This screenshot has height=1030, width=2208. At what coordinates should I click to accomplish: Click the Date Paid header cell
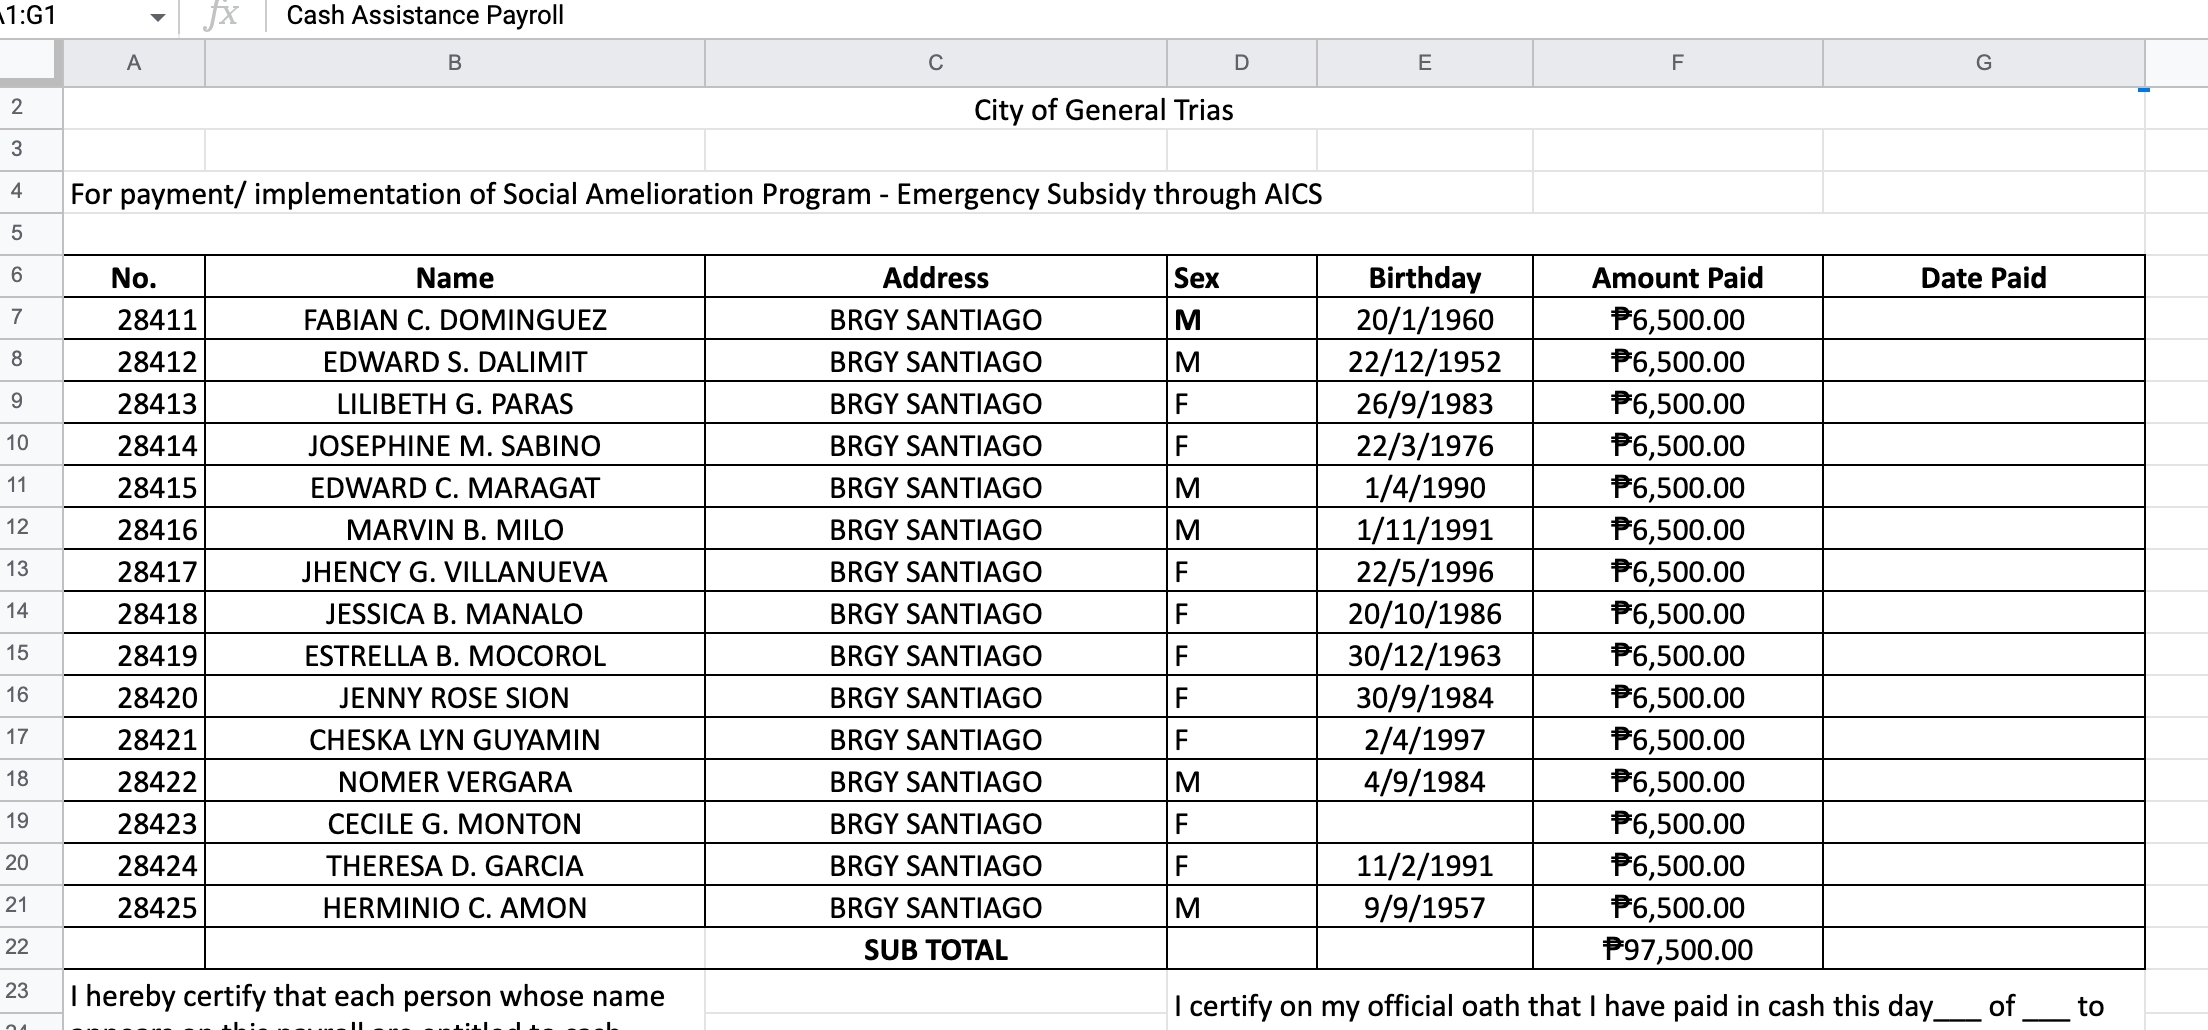[1983, 278]
